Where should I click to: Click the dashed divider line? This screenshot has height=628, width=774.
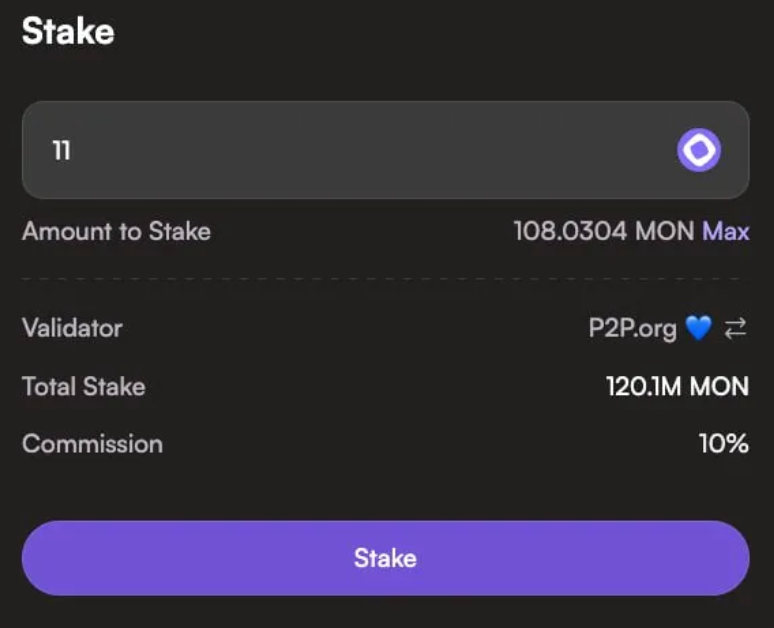click(385, 279)
